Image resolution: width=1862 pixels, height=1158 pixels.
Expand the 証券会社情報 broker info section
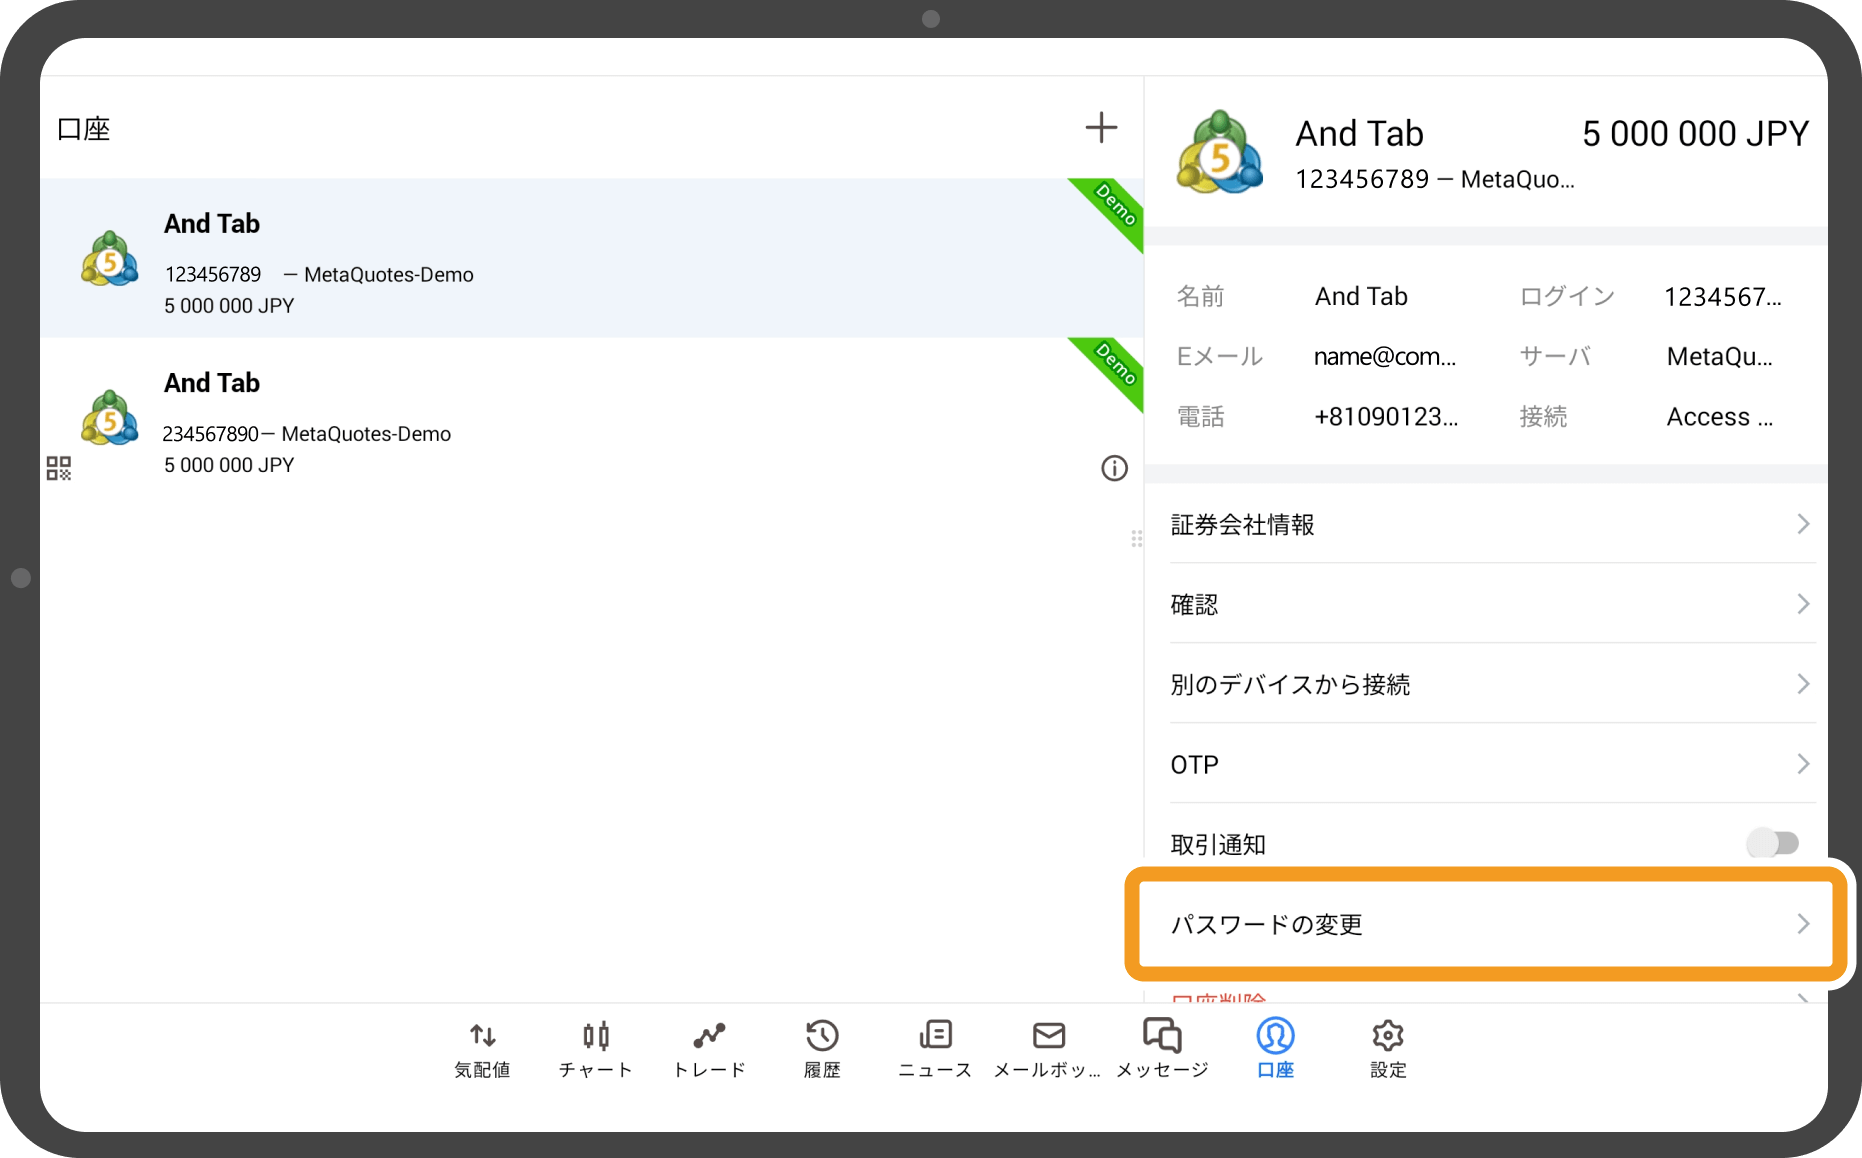coord(1490,524)
